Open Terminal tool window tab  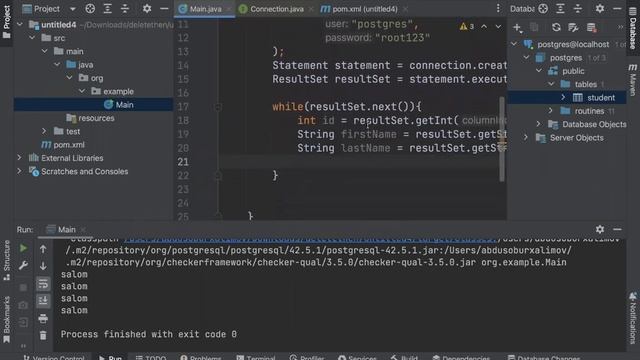pos(256,358)
